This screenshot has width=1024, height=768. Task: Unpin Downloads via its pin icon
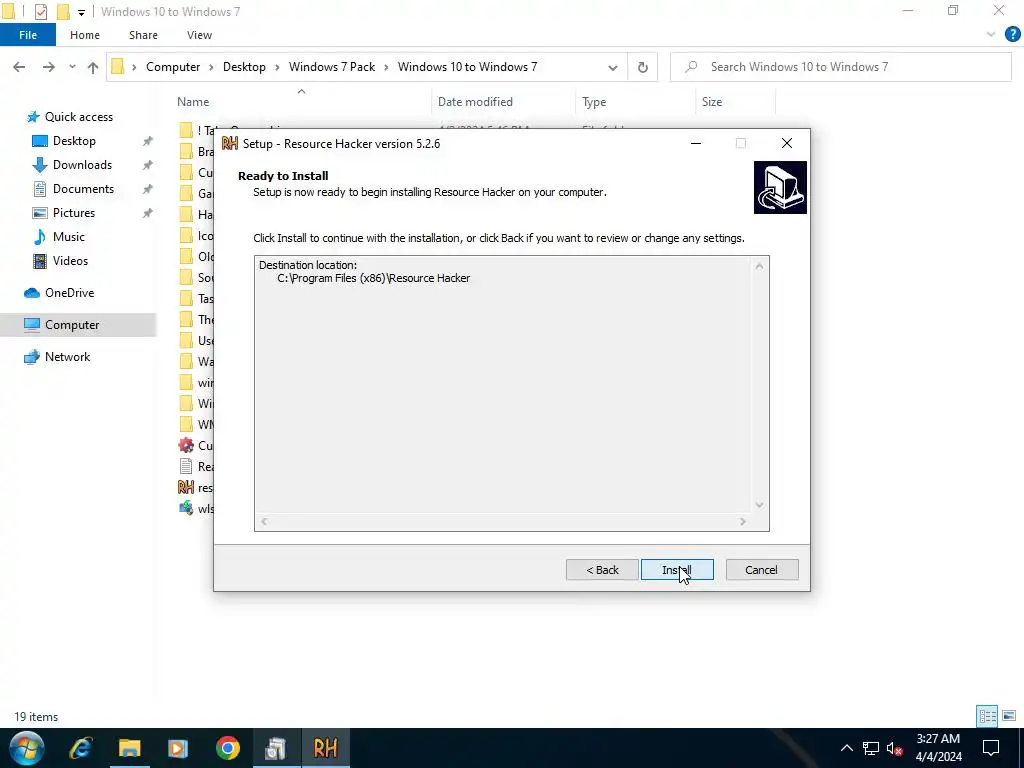(148, 165)
